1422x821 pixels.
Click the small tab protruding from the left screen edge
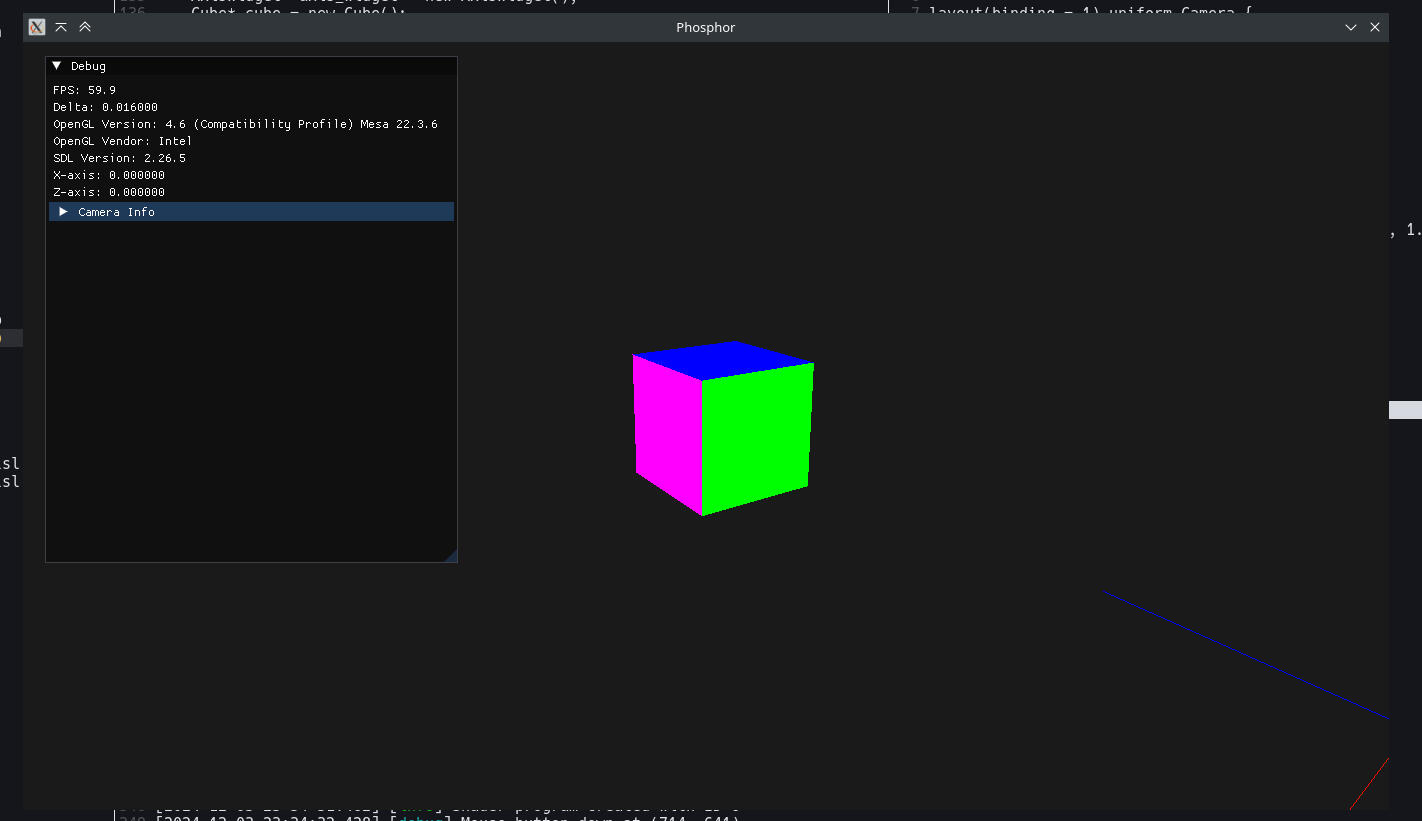click(x=10, y=337)
